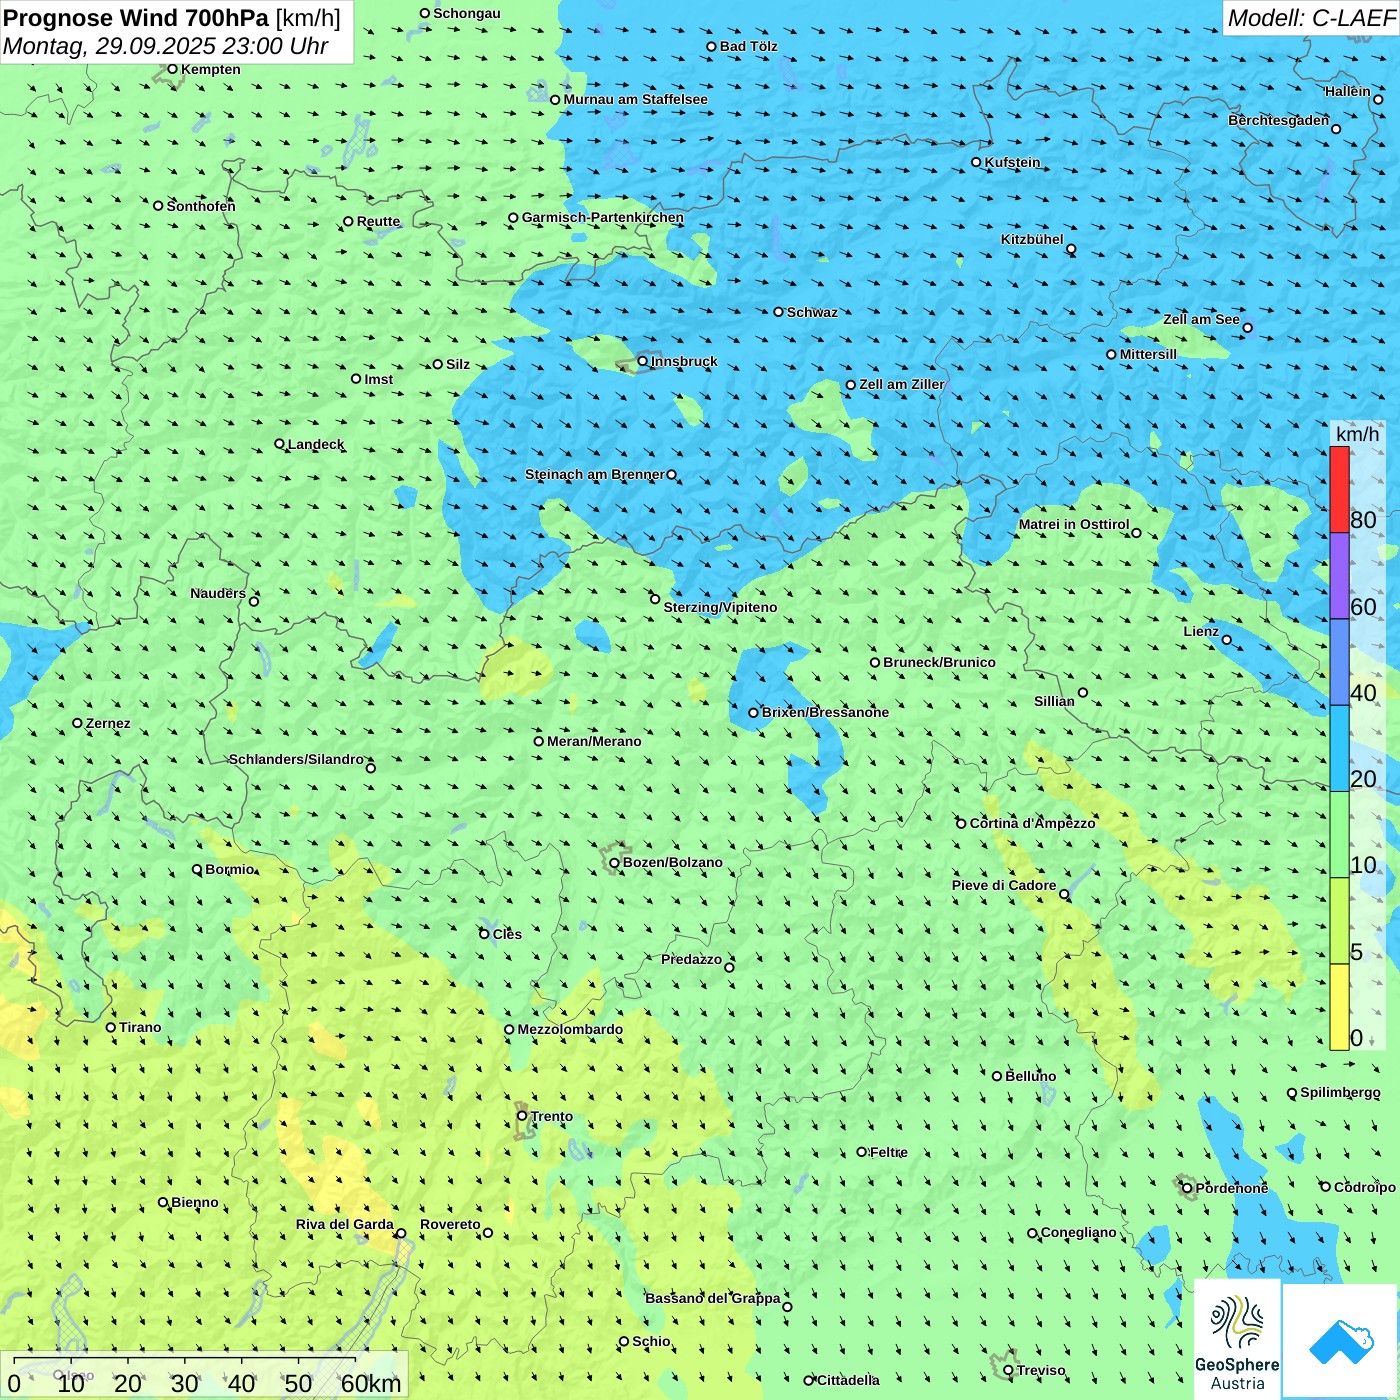Click the Bormio location dot

coord(197,869)
